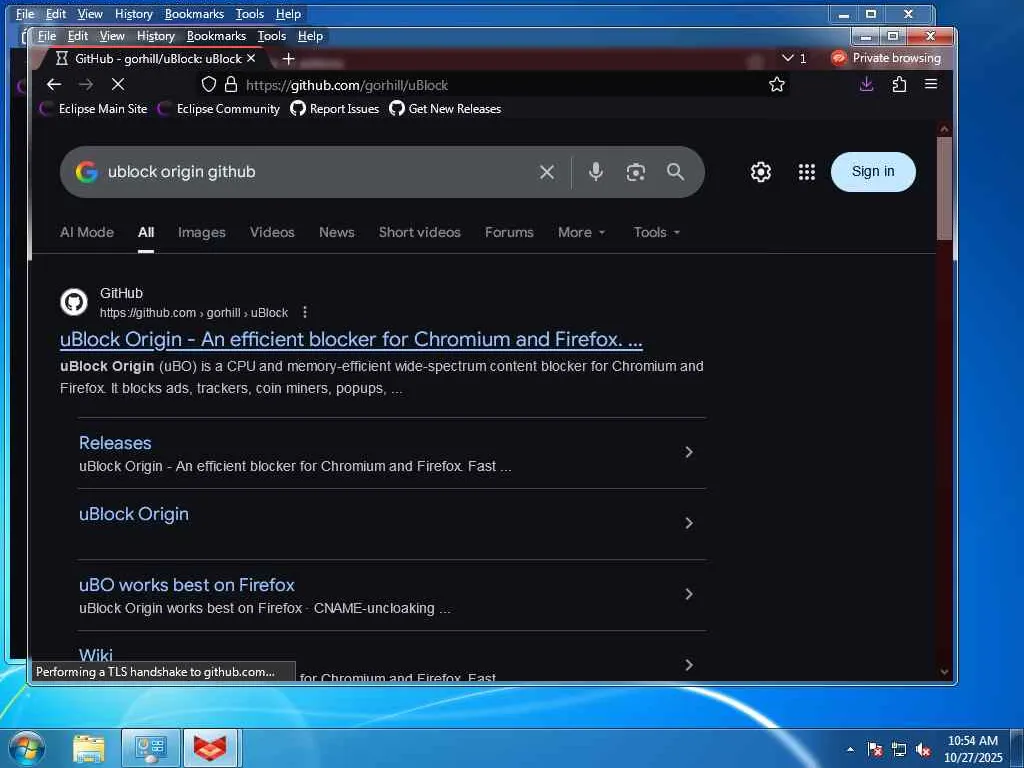Open the Tools menu in front window
The width and height of the screenshot is (1024, 768).
(272, 36)
